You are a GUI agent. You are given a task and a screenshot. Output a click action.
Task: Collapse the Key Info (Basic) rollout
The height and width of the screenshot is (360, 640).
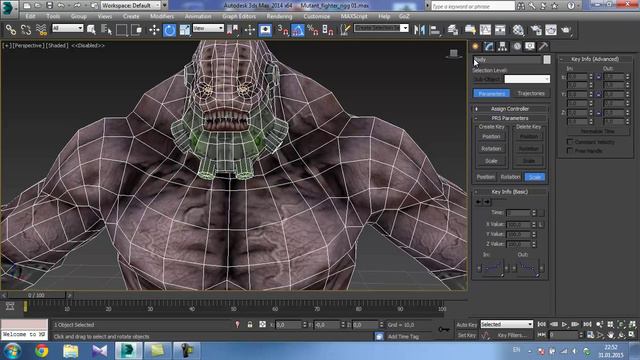tap(510, 192)
